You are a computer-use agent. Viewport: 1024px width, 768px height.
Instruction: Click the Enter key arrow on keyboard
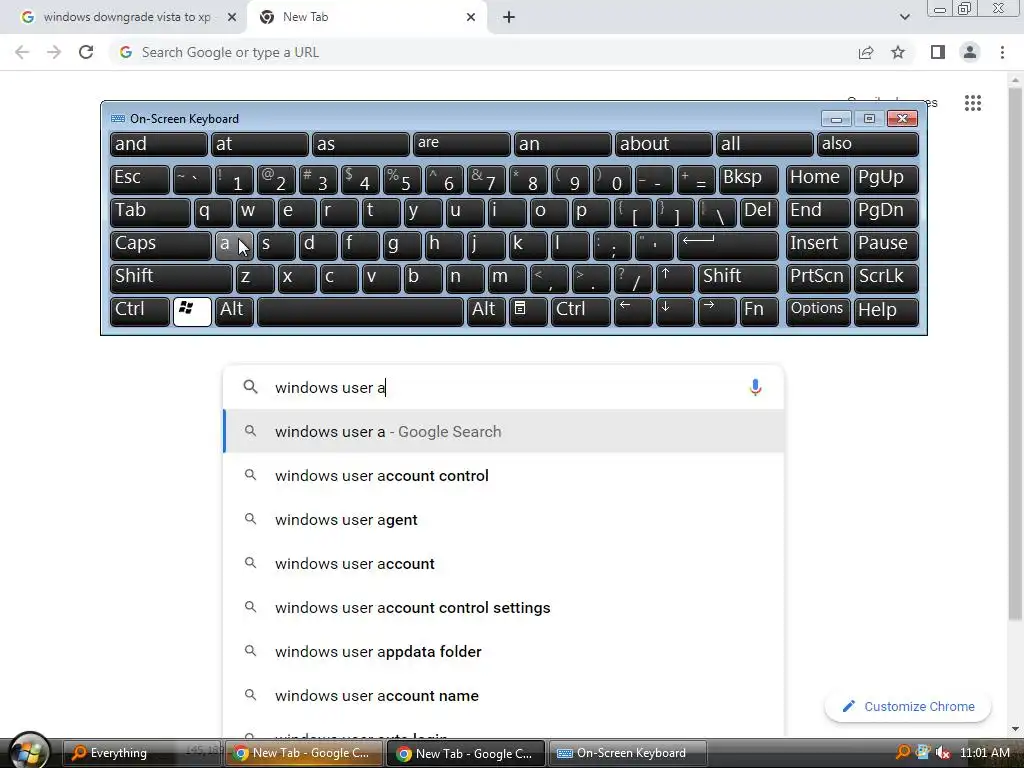click(x=728, y=245)
